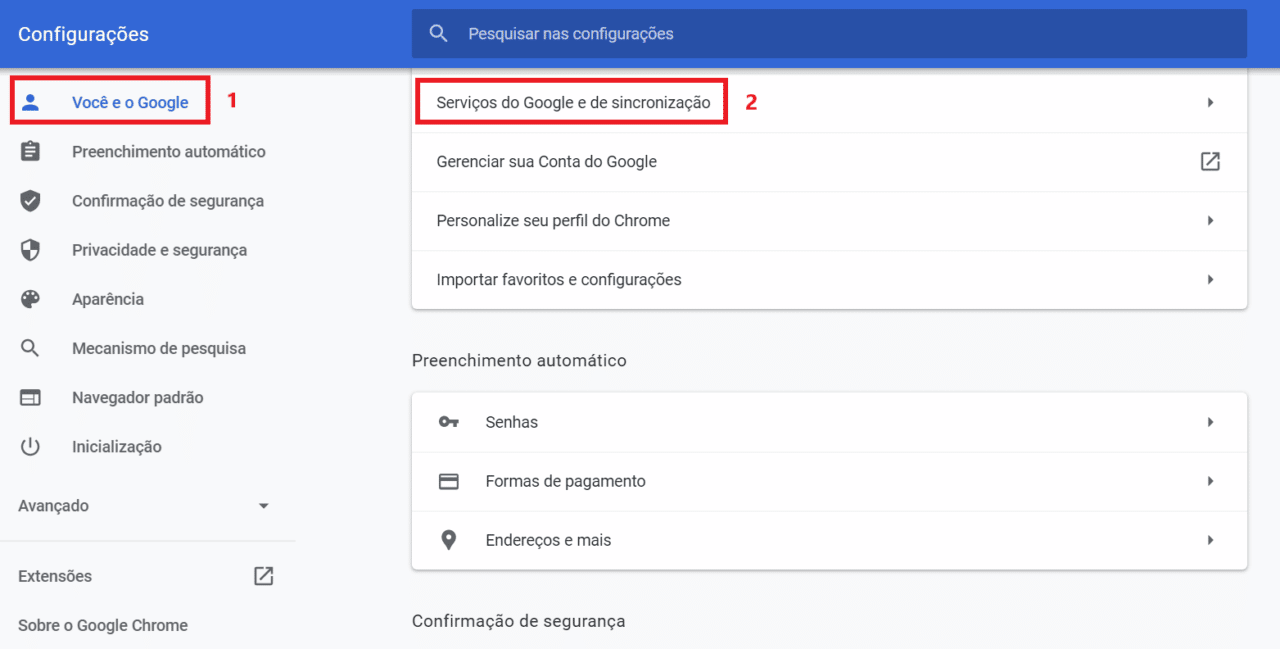Open Privacidade e segurança sidebar section
Image resolution: width=1280 pixels, height=649 pixels.
pyautogui.click(x=159, y=250)
